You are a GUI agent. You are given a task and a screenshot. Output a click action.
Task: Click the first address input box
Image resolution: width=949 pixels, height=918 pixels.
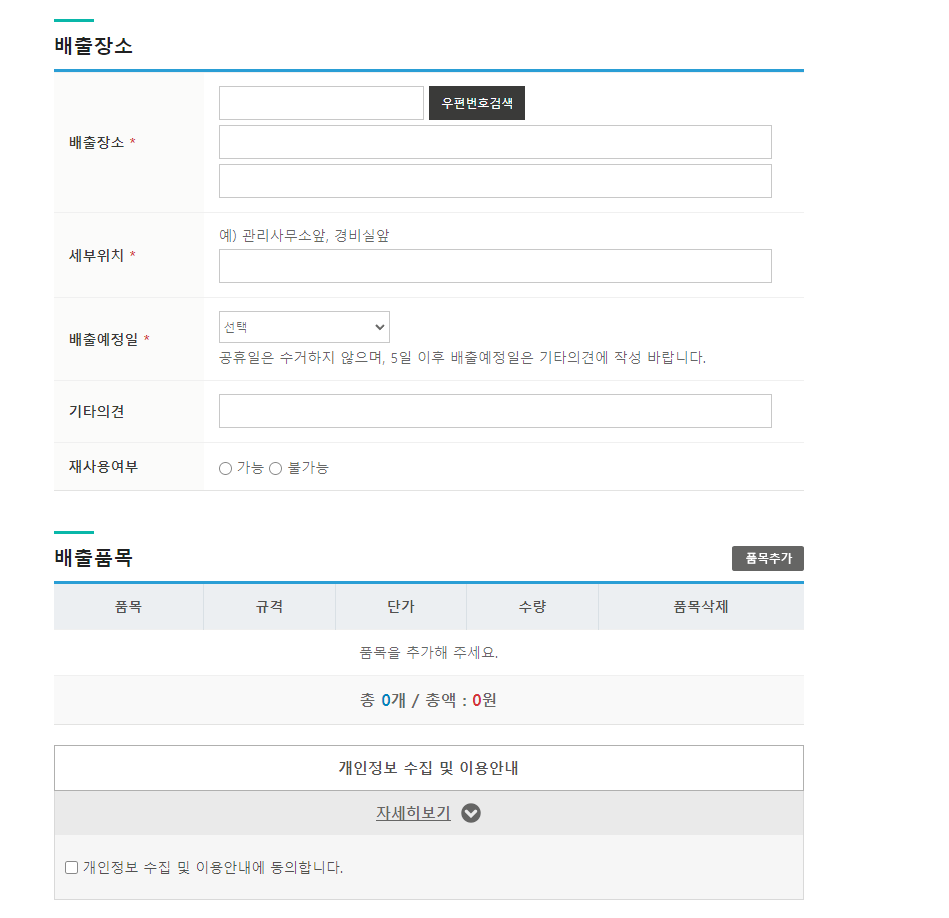click(495, 141)
